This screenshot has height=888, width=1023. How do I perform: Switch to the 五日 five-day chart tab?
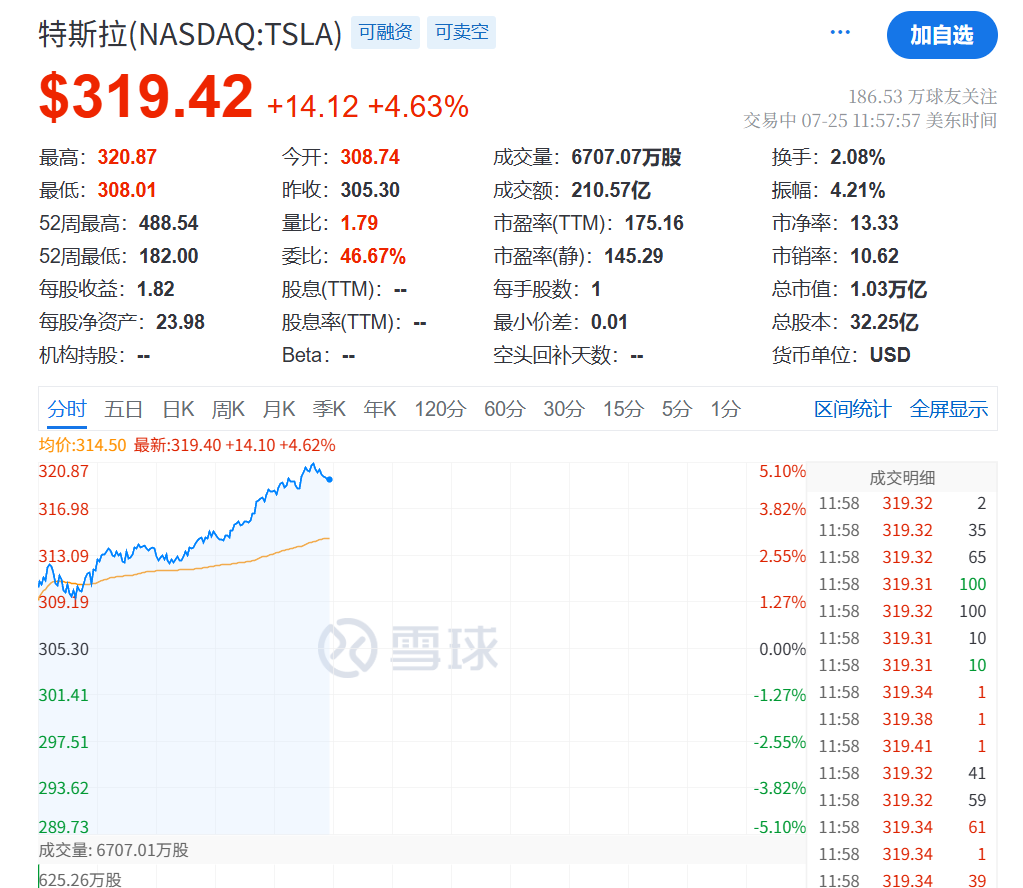point(123,409)
